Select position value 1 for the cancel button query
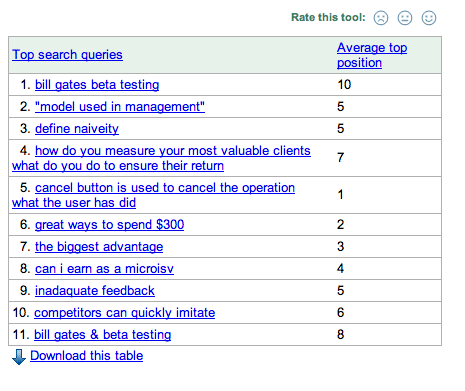Image resolution: width=465 pixels, height=391 pixels. pyautogui.click(x=340, y=194)
